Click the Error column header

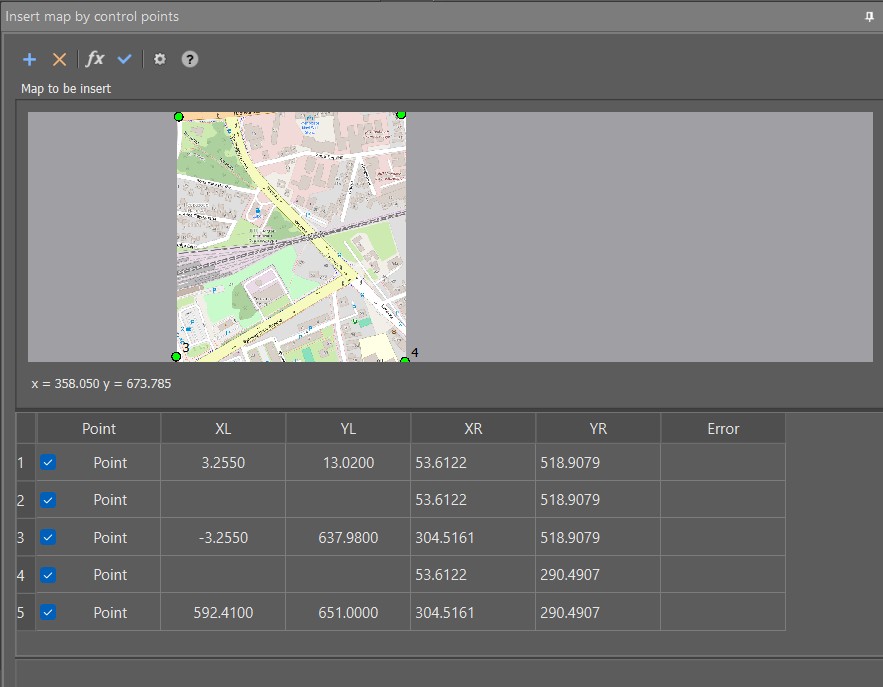click(722, 428)
